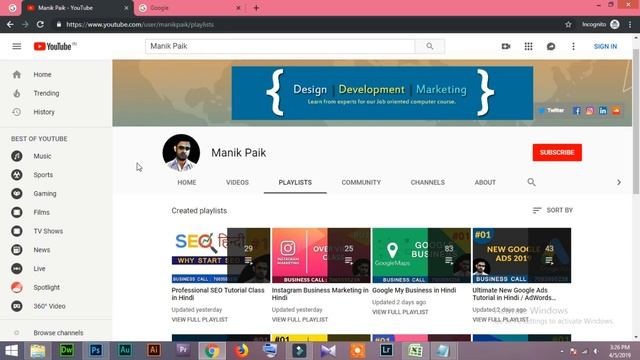Open the Windows Start button
The width and height of the screenshot is (640, 360).
coord(11,351)
